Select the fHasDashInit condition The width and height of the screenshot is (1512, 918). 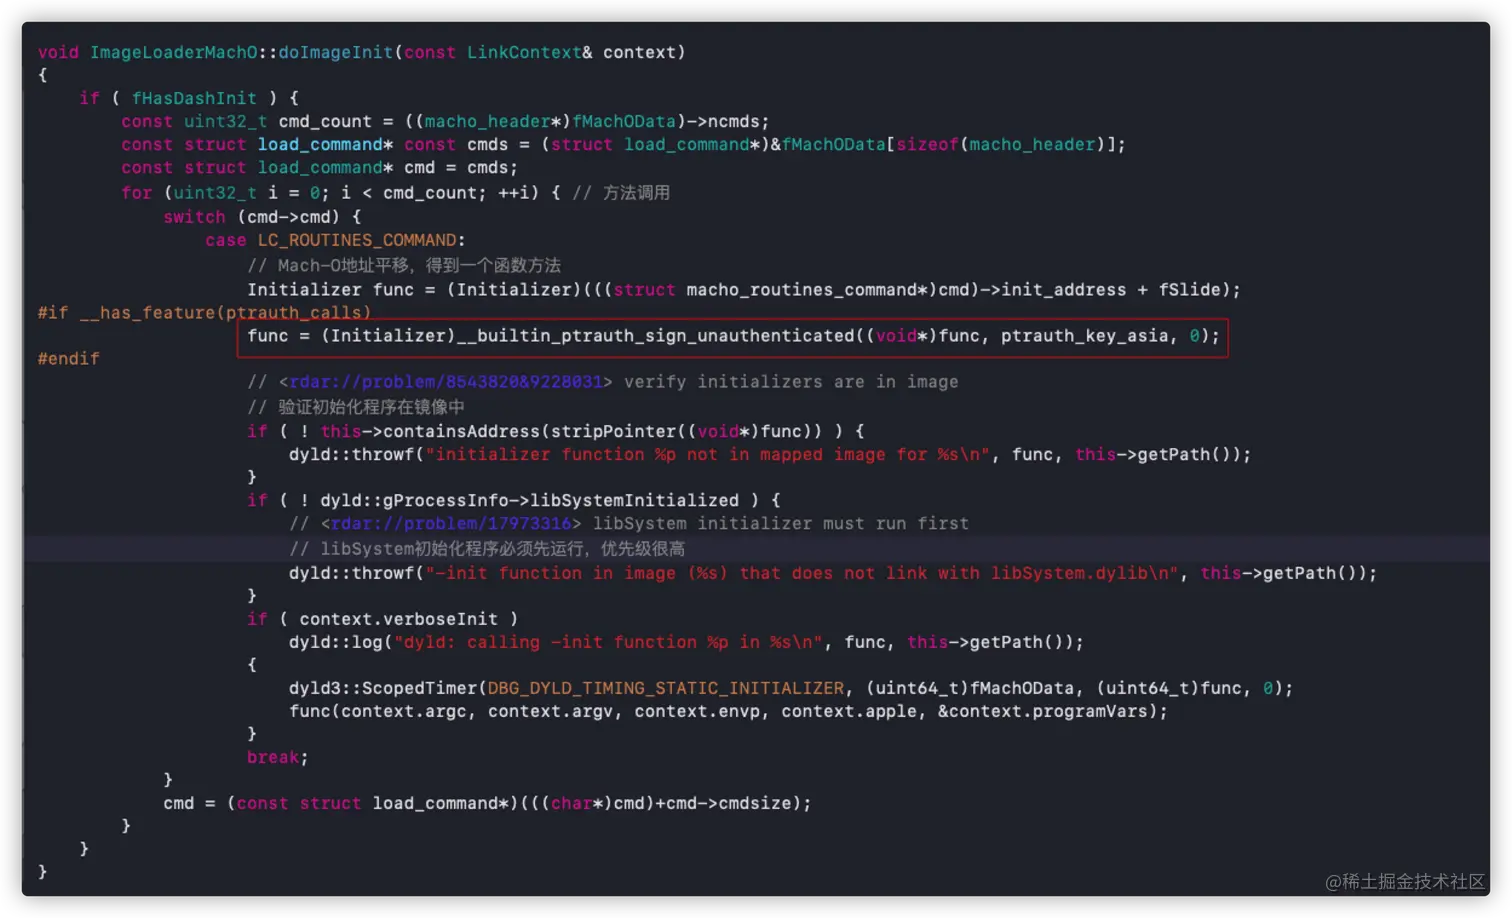194,98
